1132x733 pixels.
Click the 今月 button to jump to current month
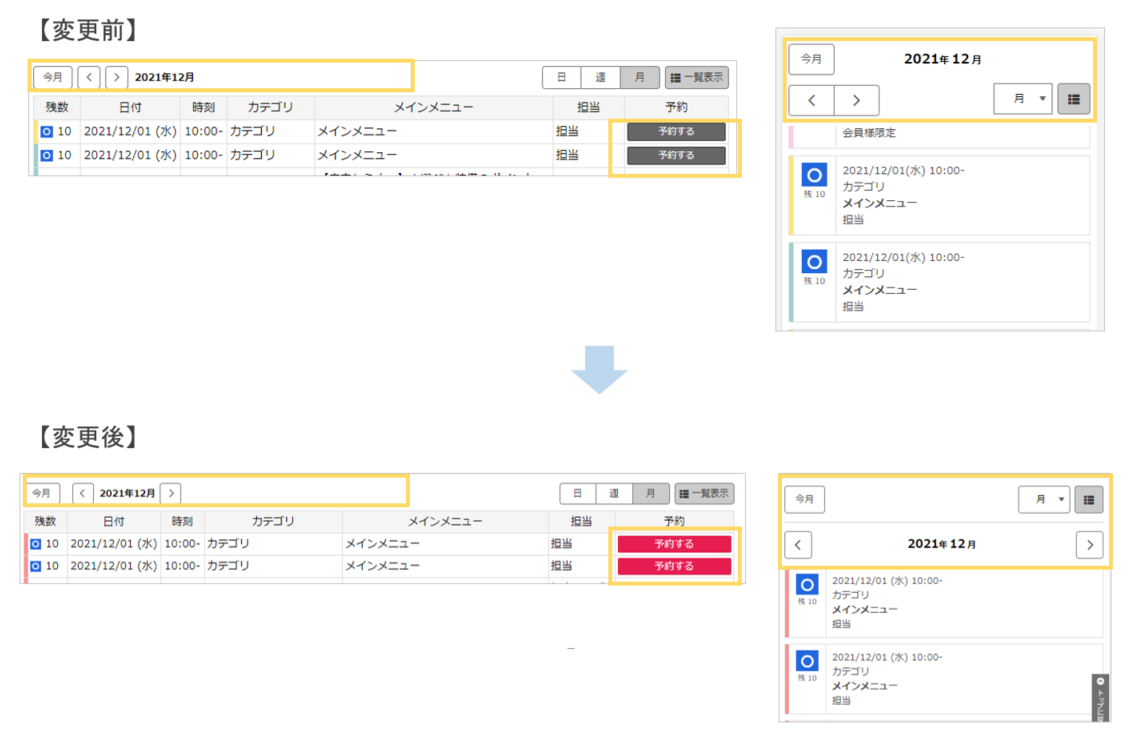[52, 77]
